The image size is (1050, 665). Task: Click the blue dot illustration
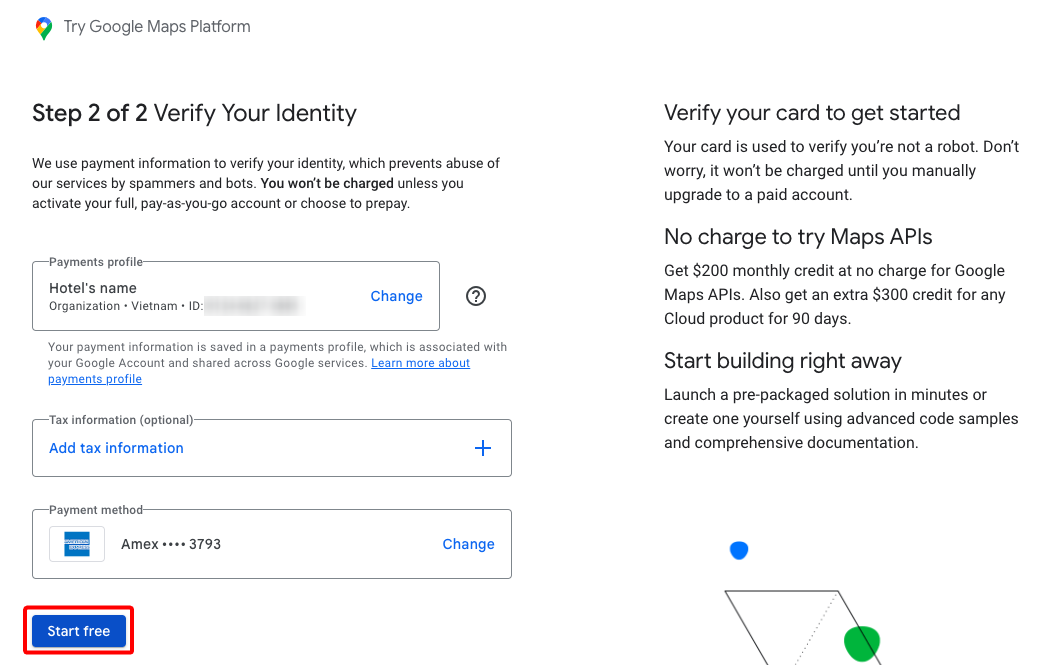click(739, 550)
